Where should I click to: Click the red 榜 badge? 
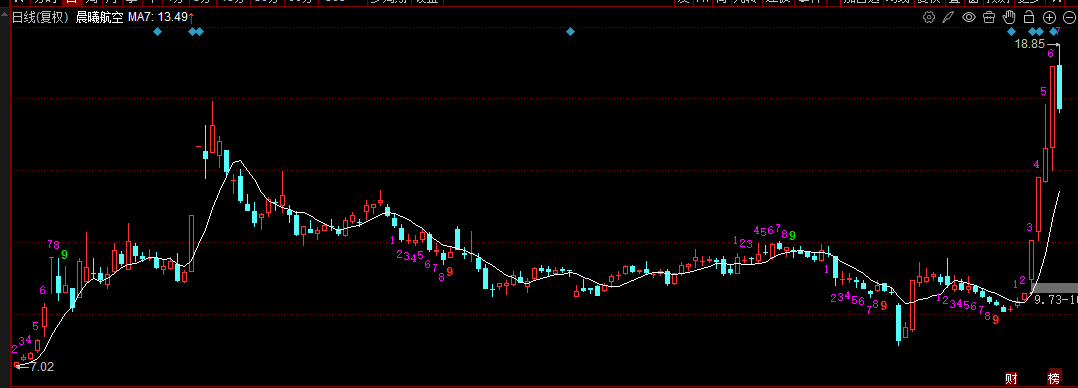click(1054, 378)
